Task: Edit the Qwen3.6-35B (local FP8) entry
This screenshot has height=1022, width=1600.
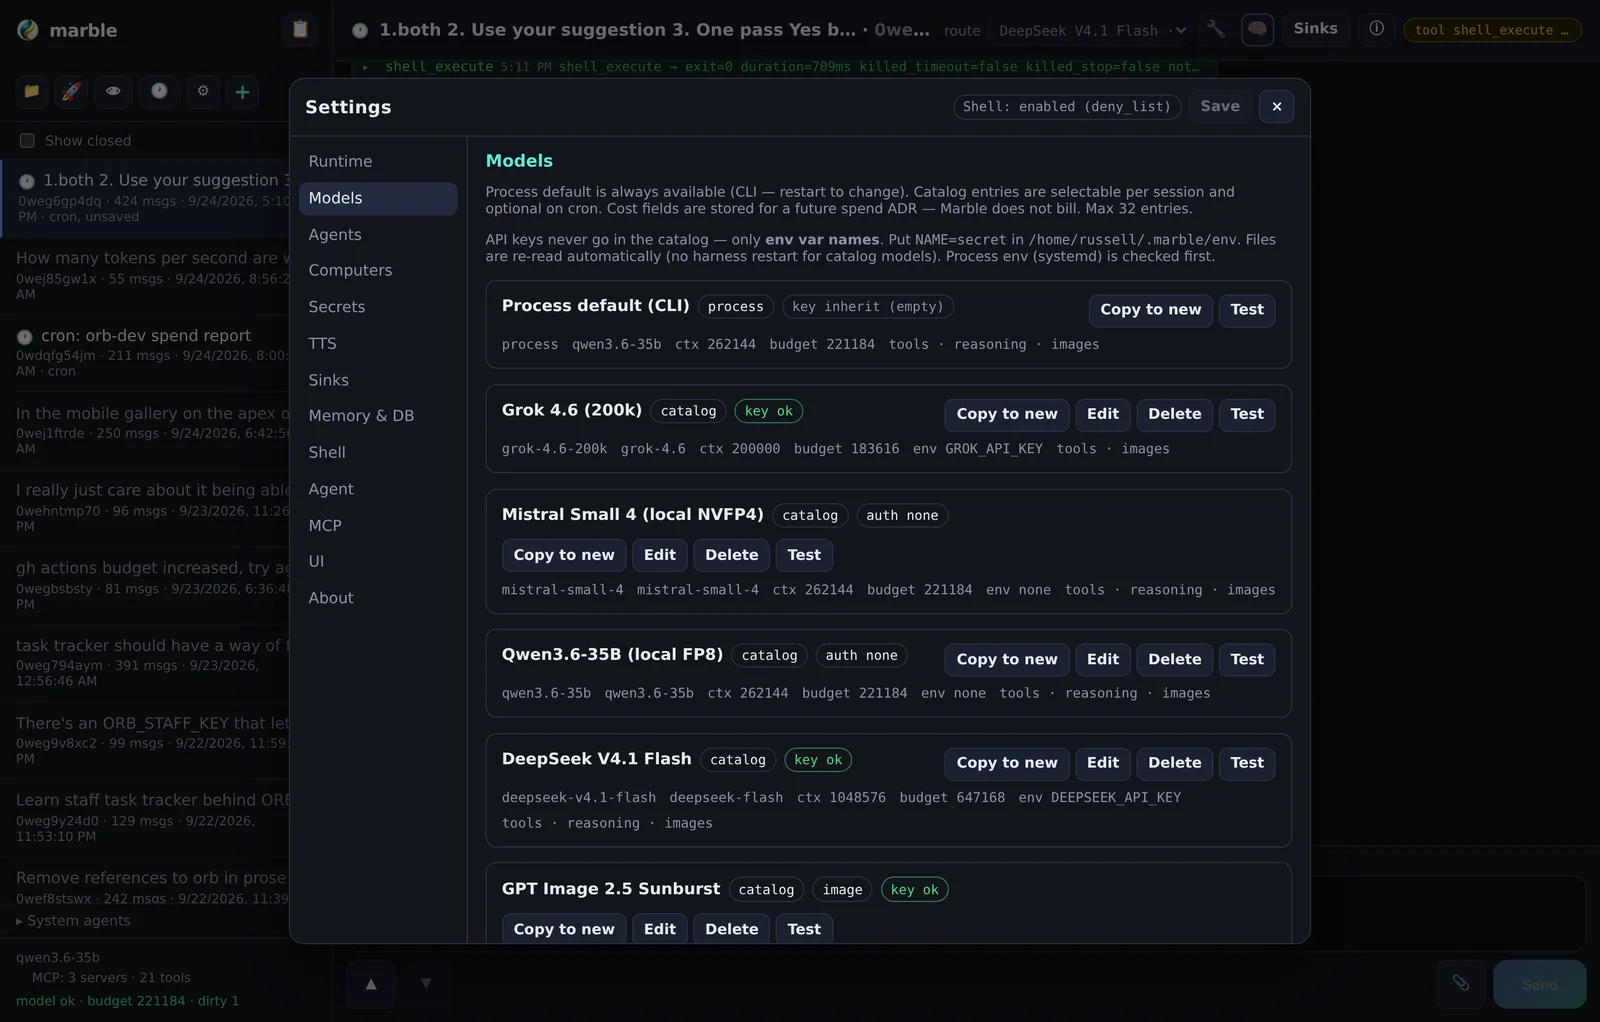Action: pyautogui.click(x=1103, y=660)
